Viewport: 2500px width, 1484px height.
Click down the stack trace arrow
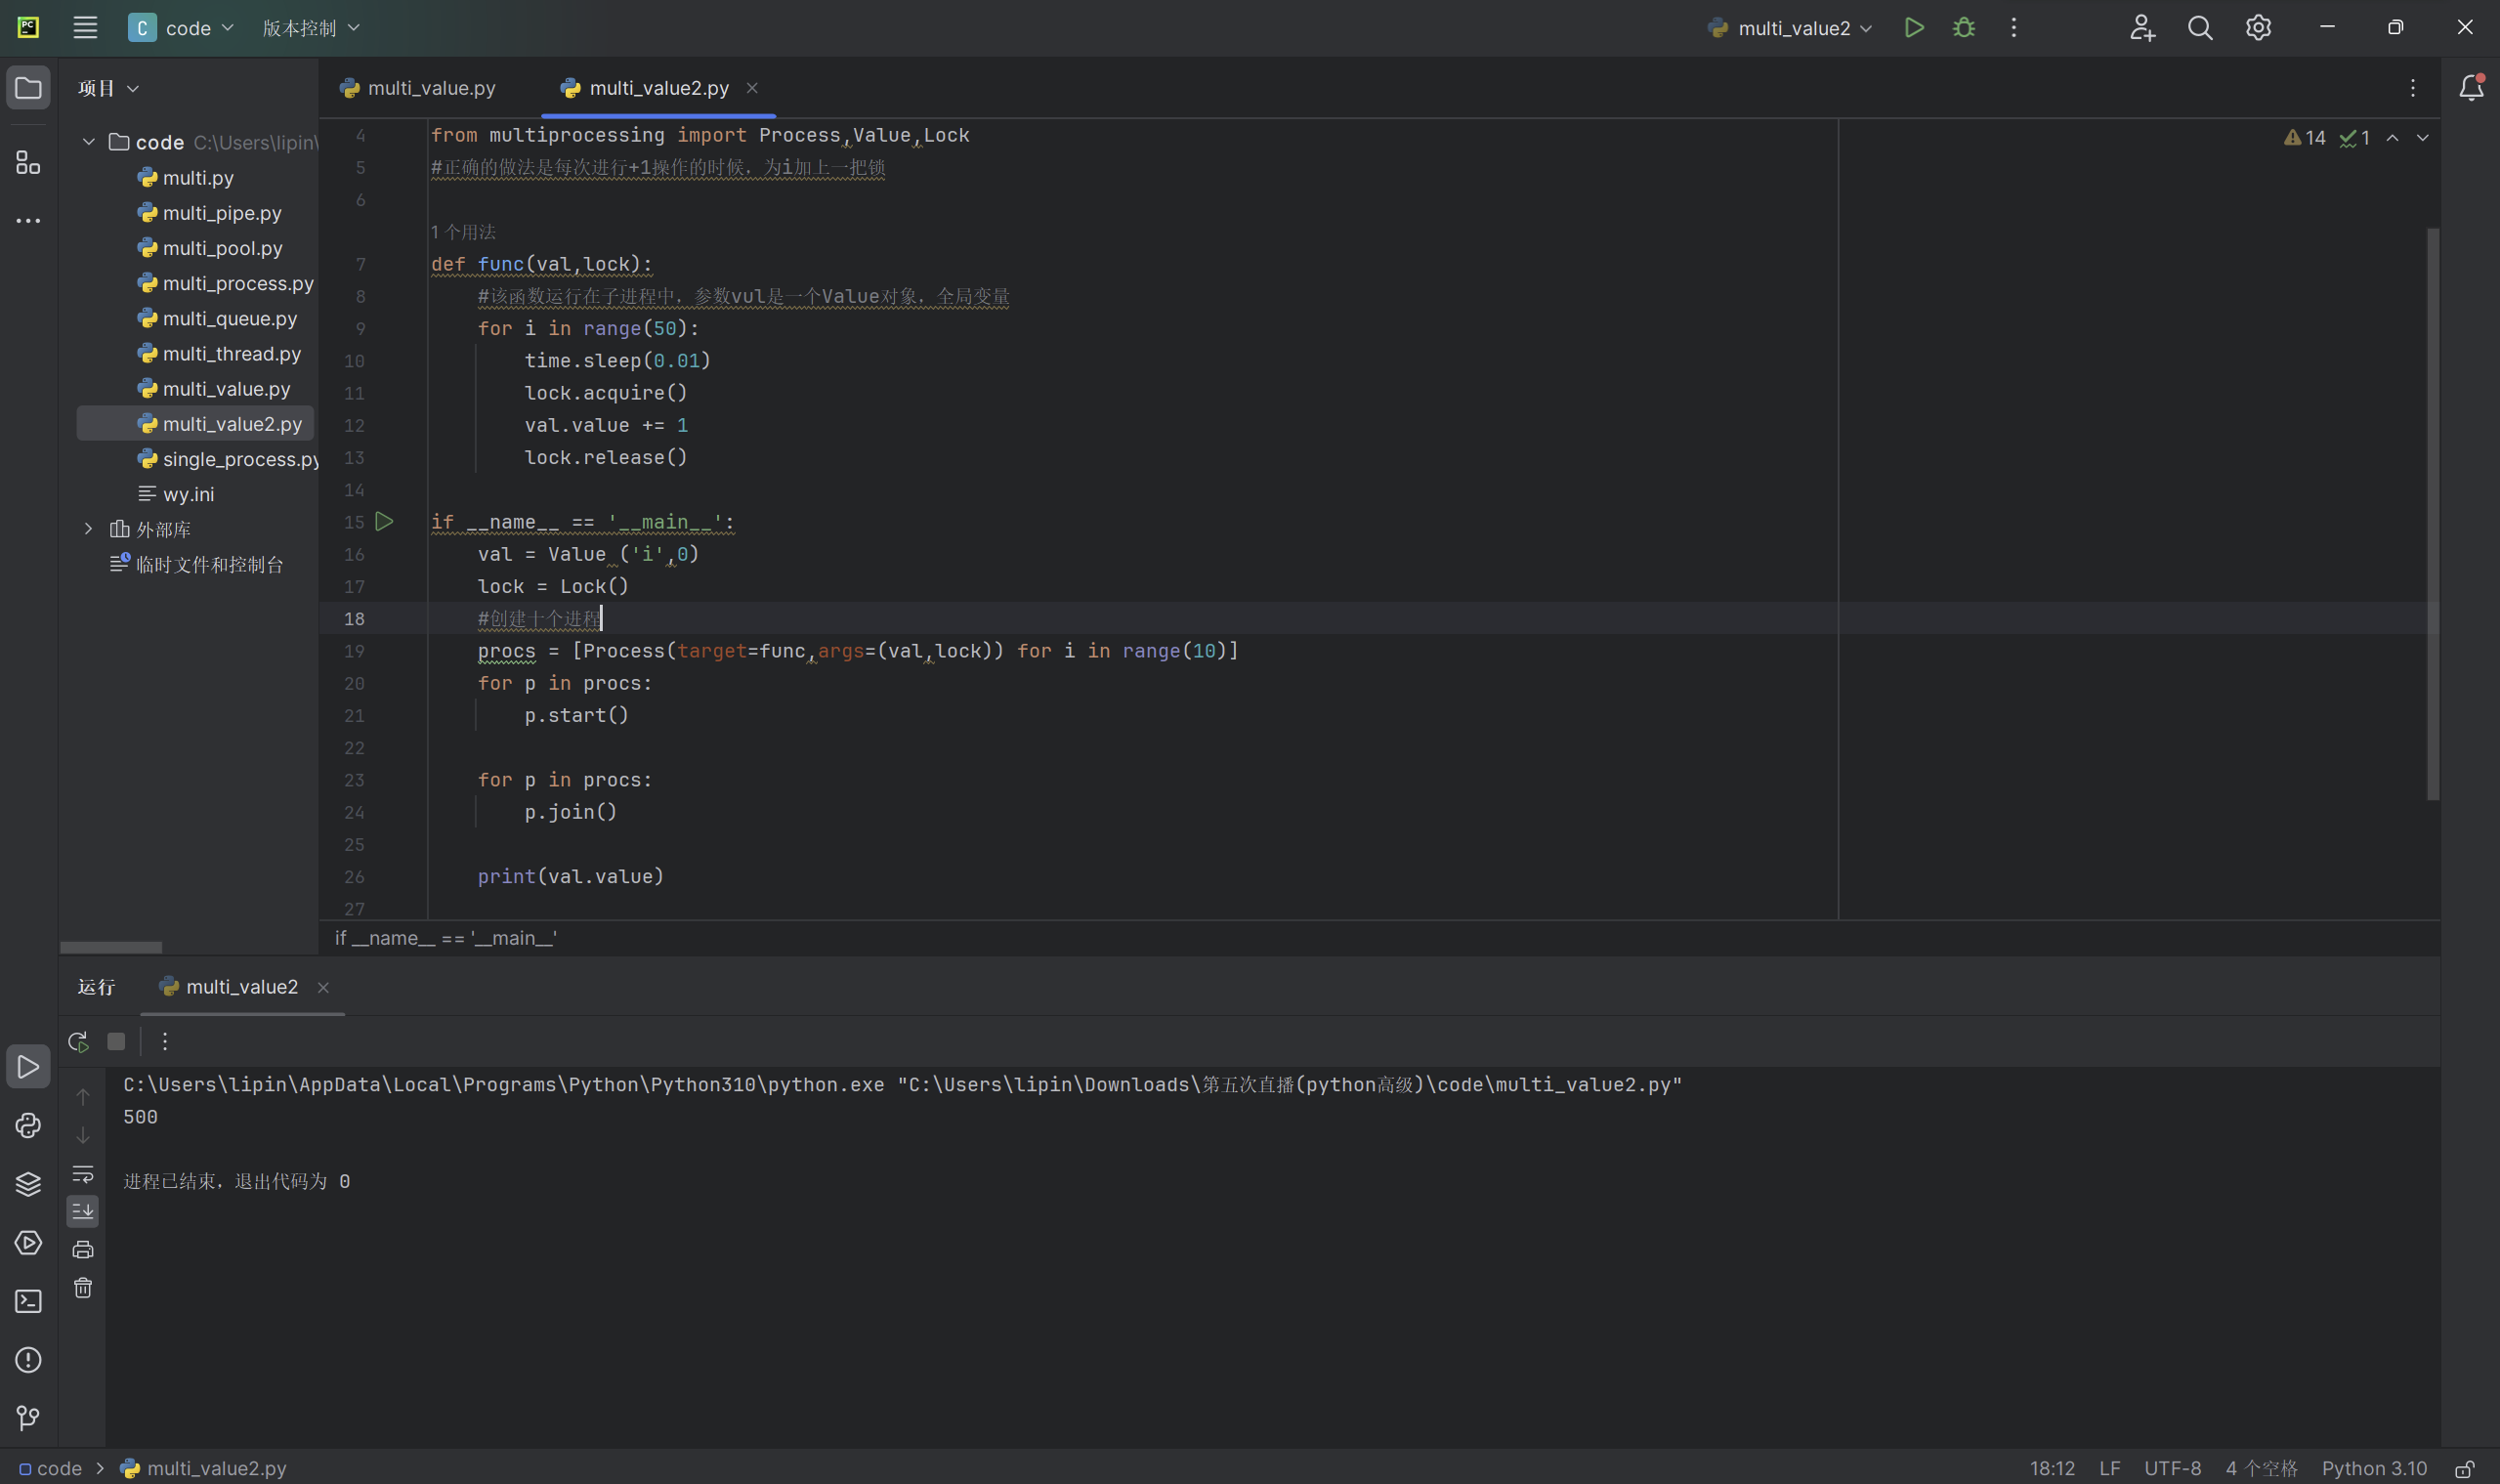point(83,1135)
